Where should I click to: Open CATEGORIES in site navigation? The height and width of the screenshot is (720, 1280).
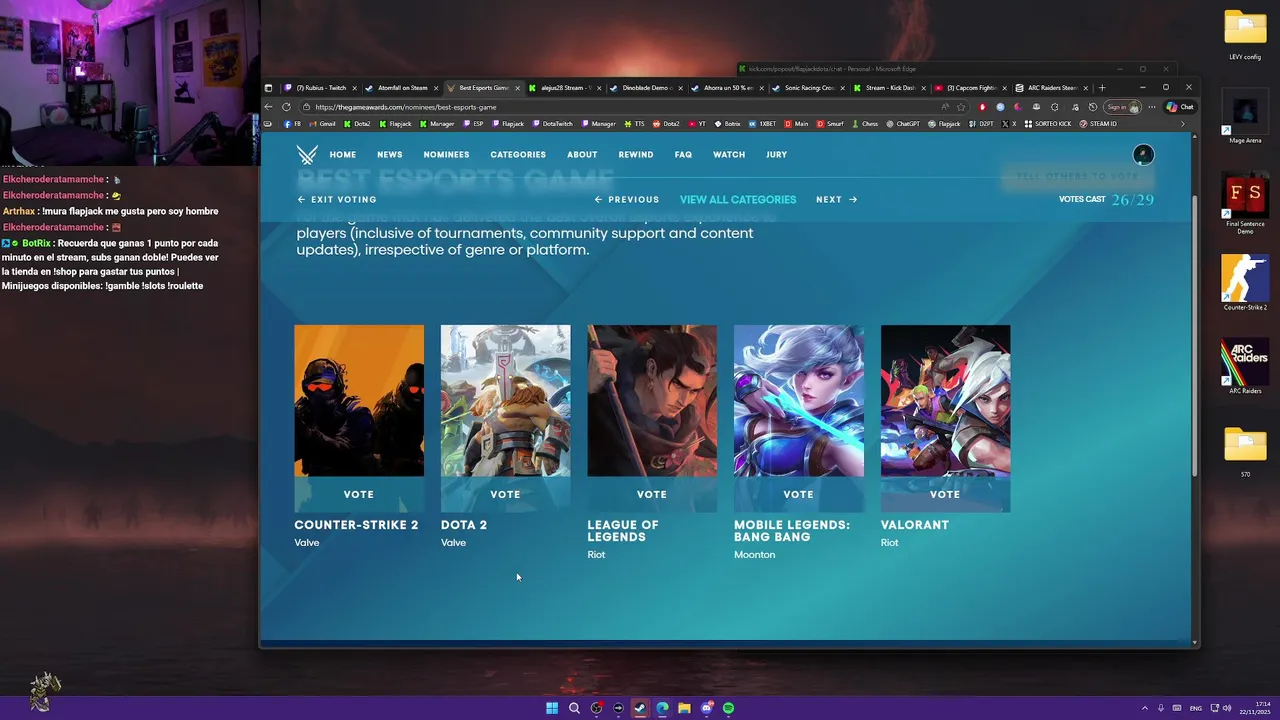click(518, 155)
